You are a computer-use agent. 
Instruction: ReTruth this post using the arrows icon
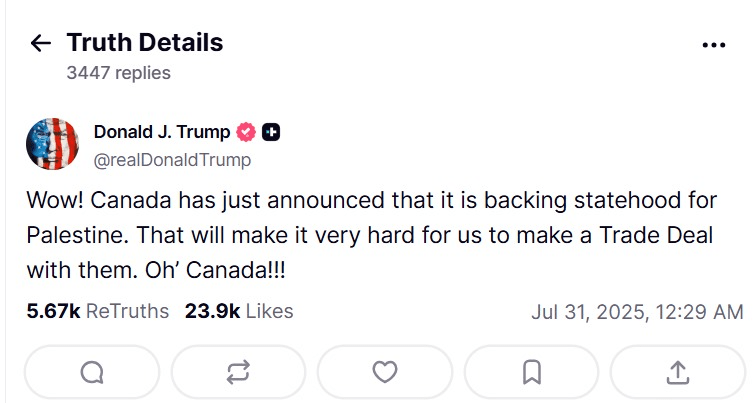238,372
